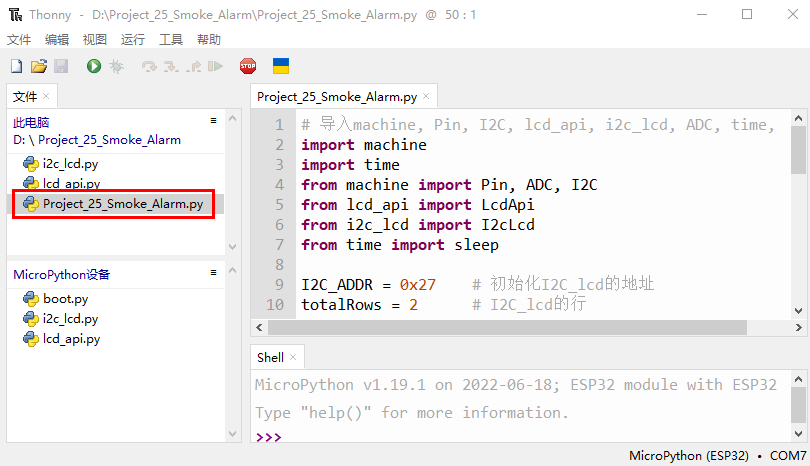Click the Step out icon
The height and width of the screenshot is (466, 810).
194,66
